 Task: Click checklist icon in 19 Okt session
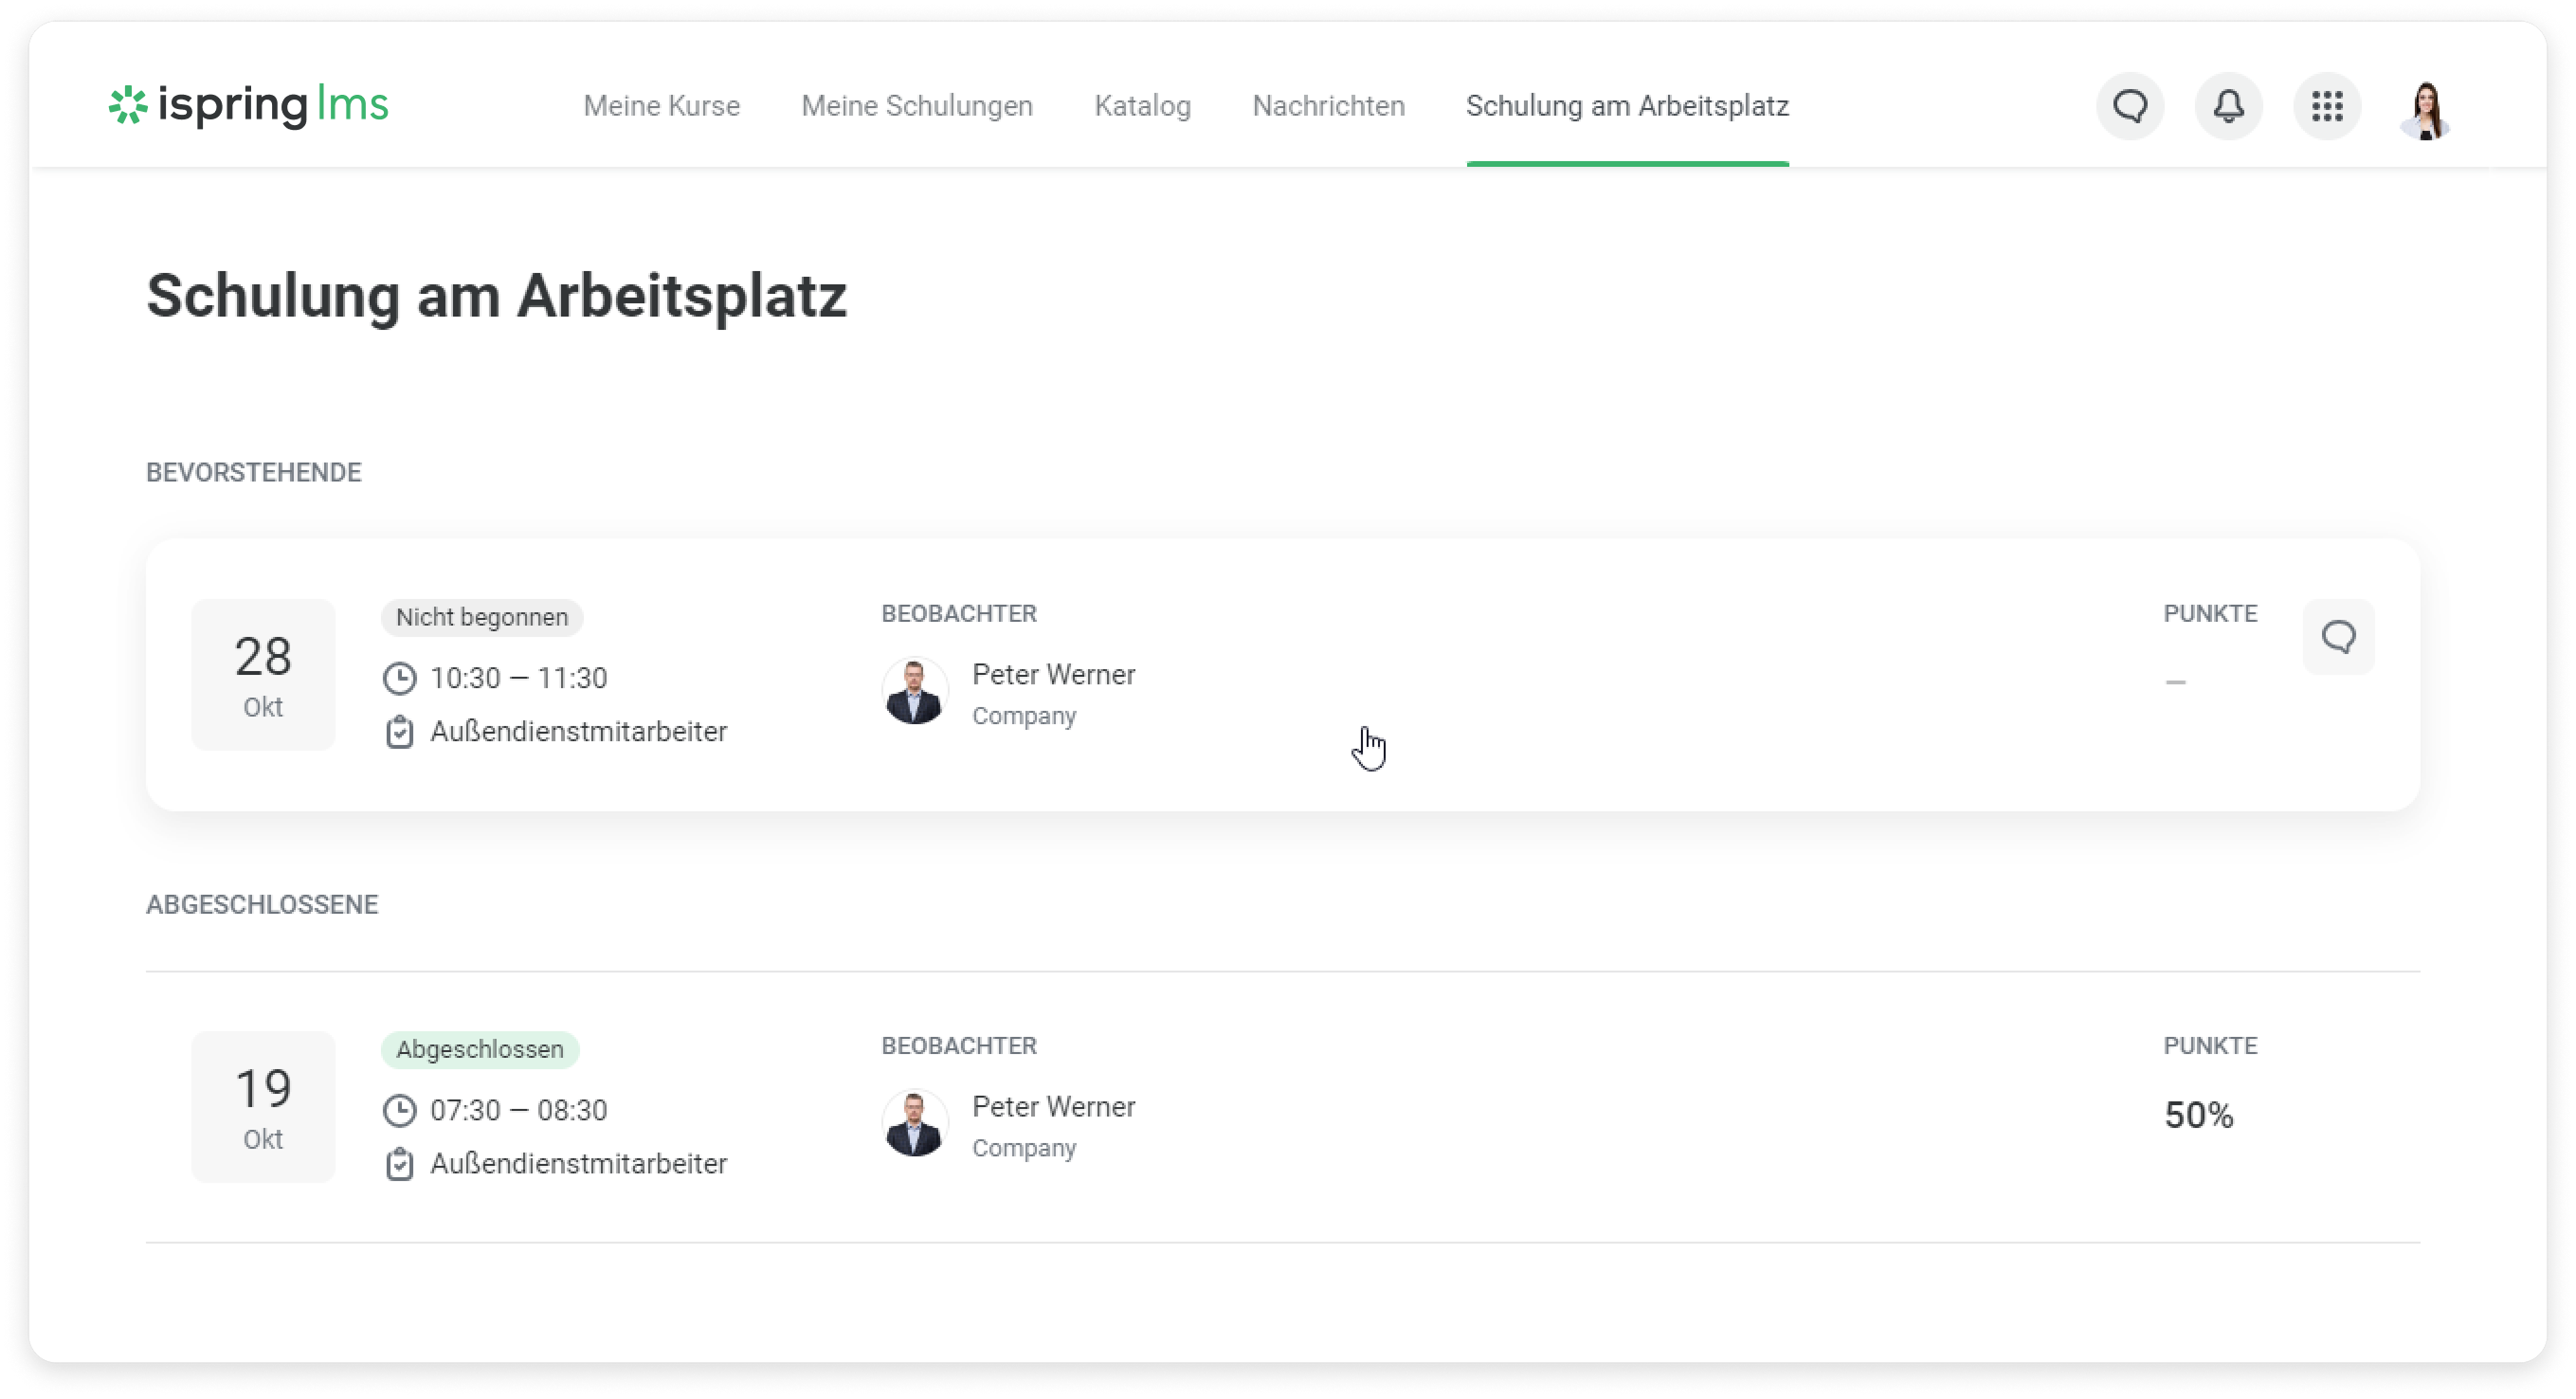pos(399,1164)
